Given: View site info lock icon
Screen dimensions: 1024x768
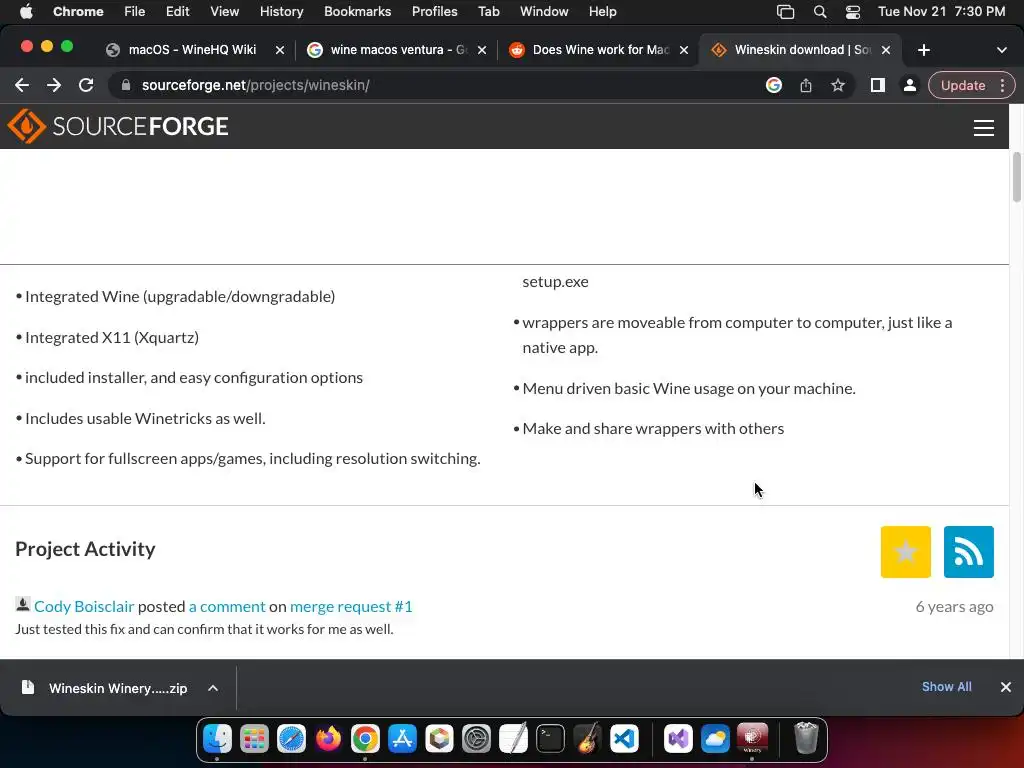Looking at the screenshot, I should coord(126,85).
